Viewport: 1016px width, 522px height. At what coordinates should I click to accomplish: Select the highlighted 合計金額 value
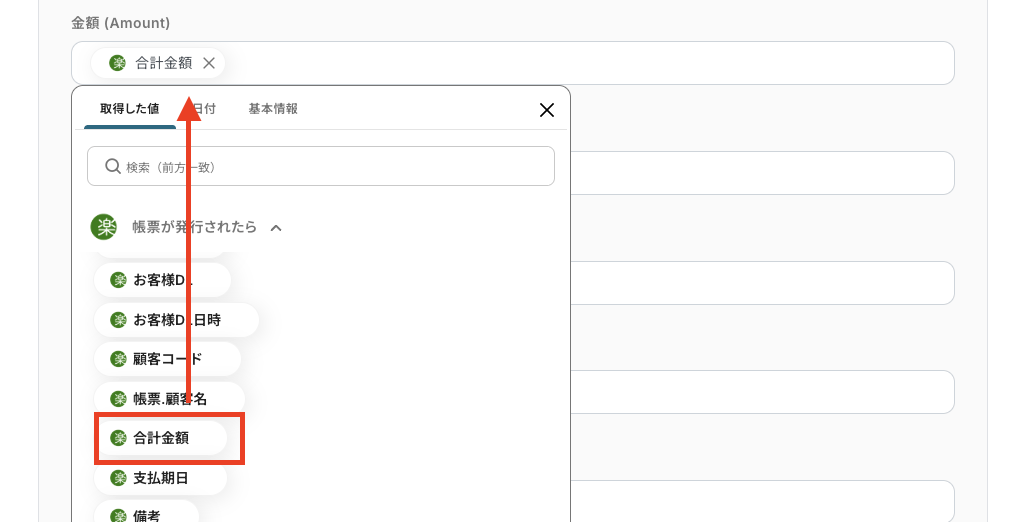(161, 438)
